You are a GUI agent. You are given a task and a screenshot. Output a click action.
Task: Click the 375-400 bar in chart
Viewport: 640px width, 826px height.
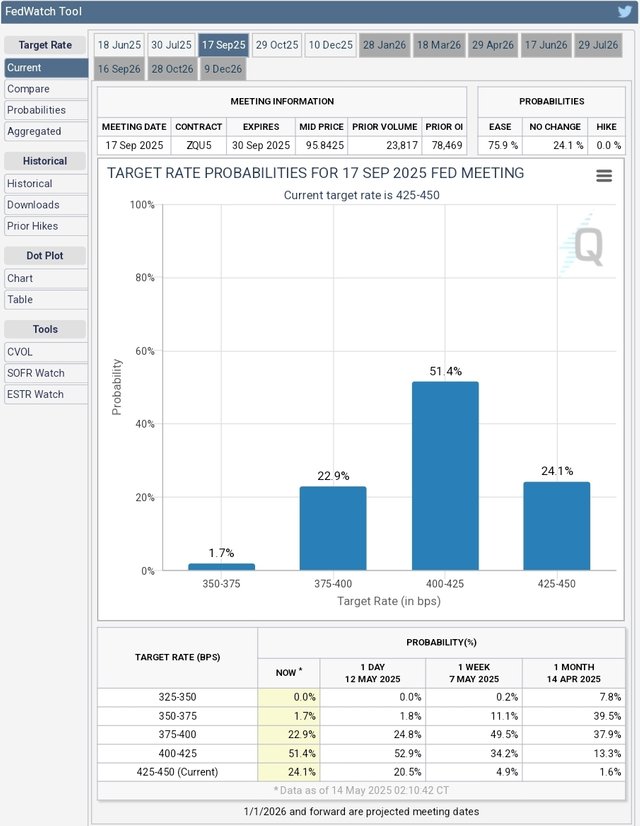(333, 528)
